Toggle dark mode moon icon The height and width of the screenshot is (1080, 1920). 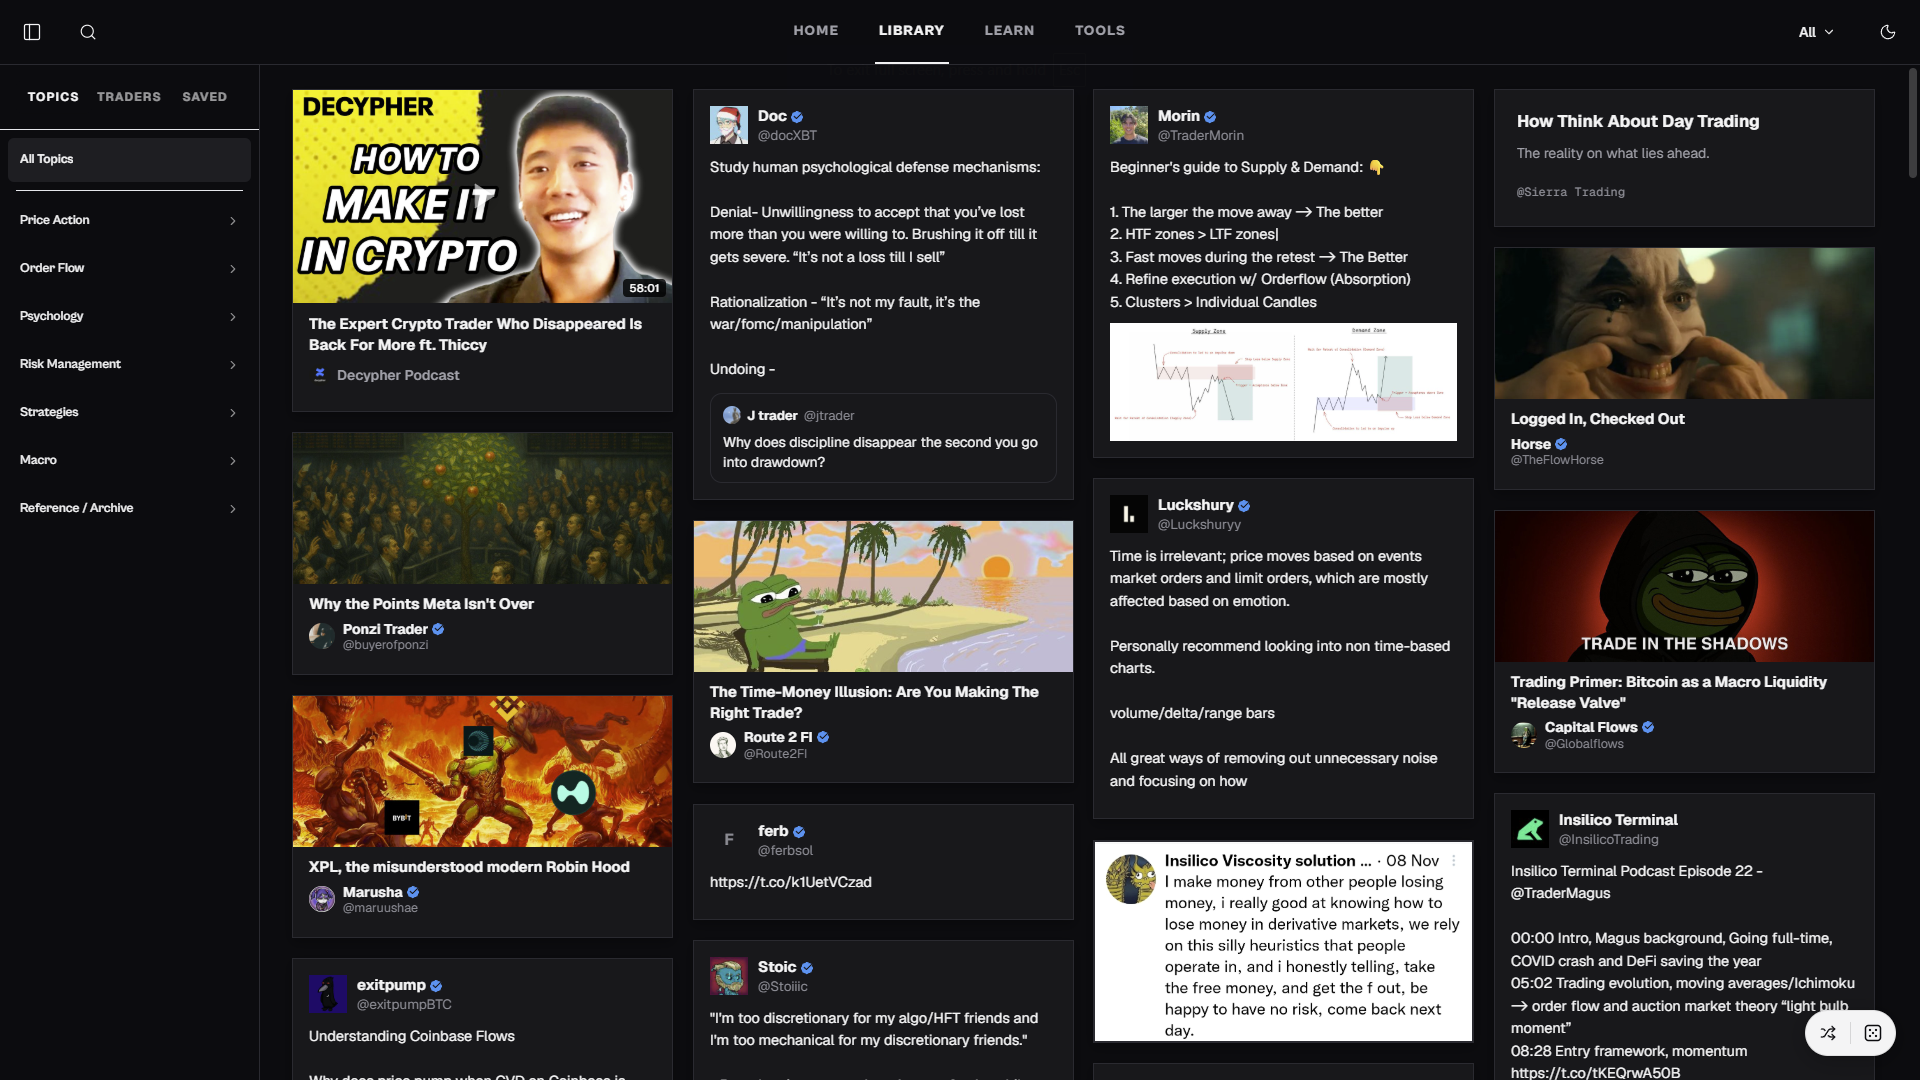1887,32
